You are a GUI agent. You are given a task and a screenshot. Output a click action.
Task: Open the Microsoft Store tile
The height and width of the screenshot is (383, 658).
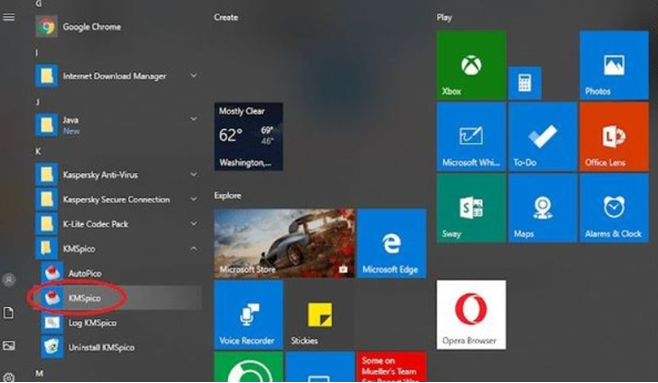tap(284, 243)
